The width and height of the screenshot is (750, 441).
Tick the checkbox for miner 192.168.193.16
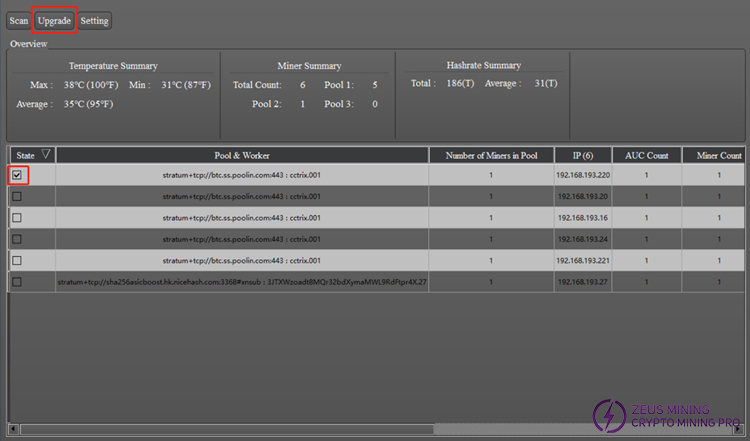coord(17,218)
